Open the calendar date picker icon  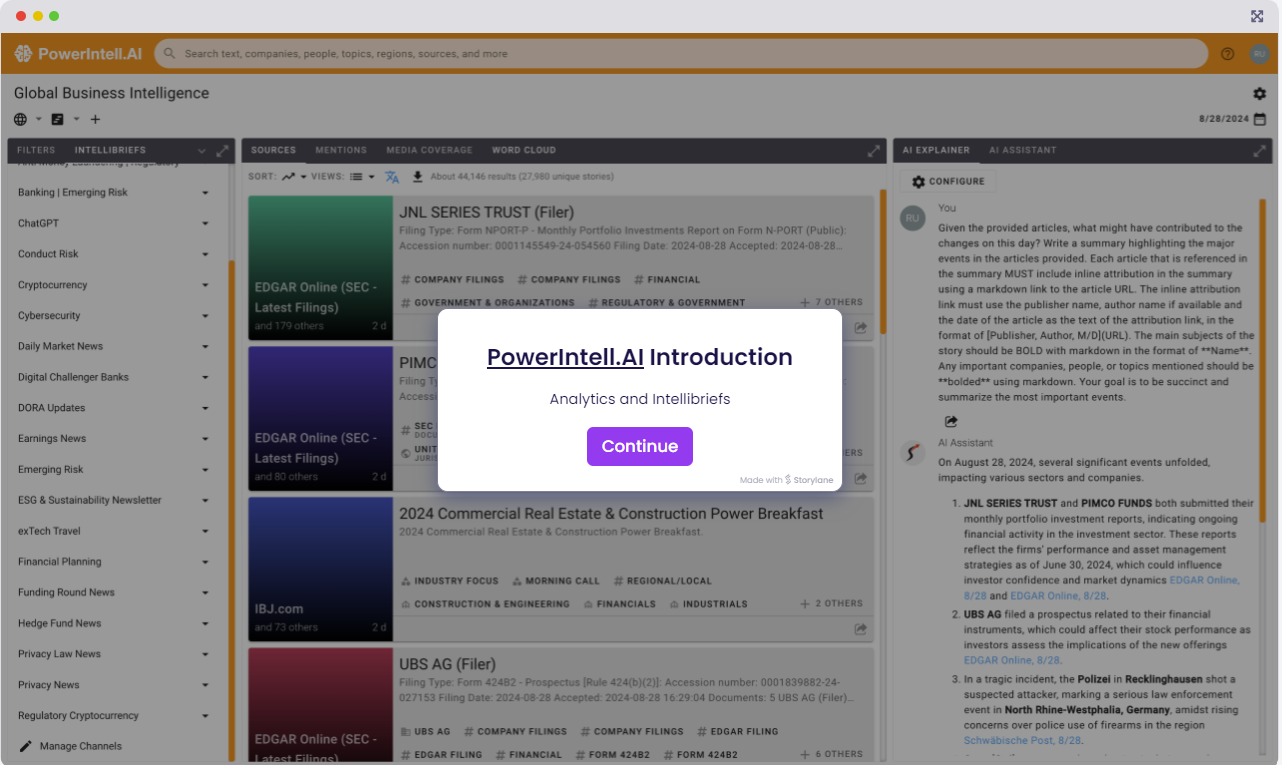[x=1259, y=118]
